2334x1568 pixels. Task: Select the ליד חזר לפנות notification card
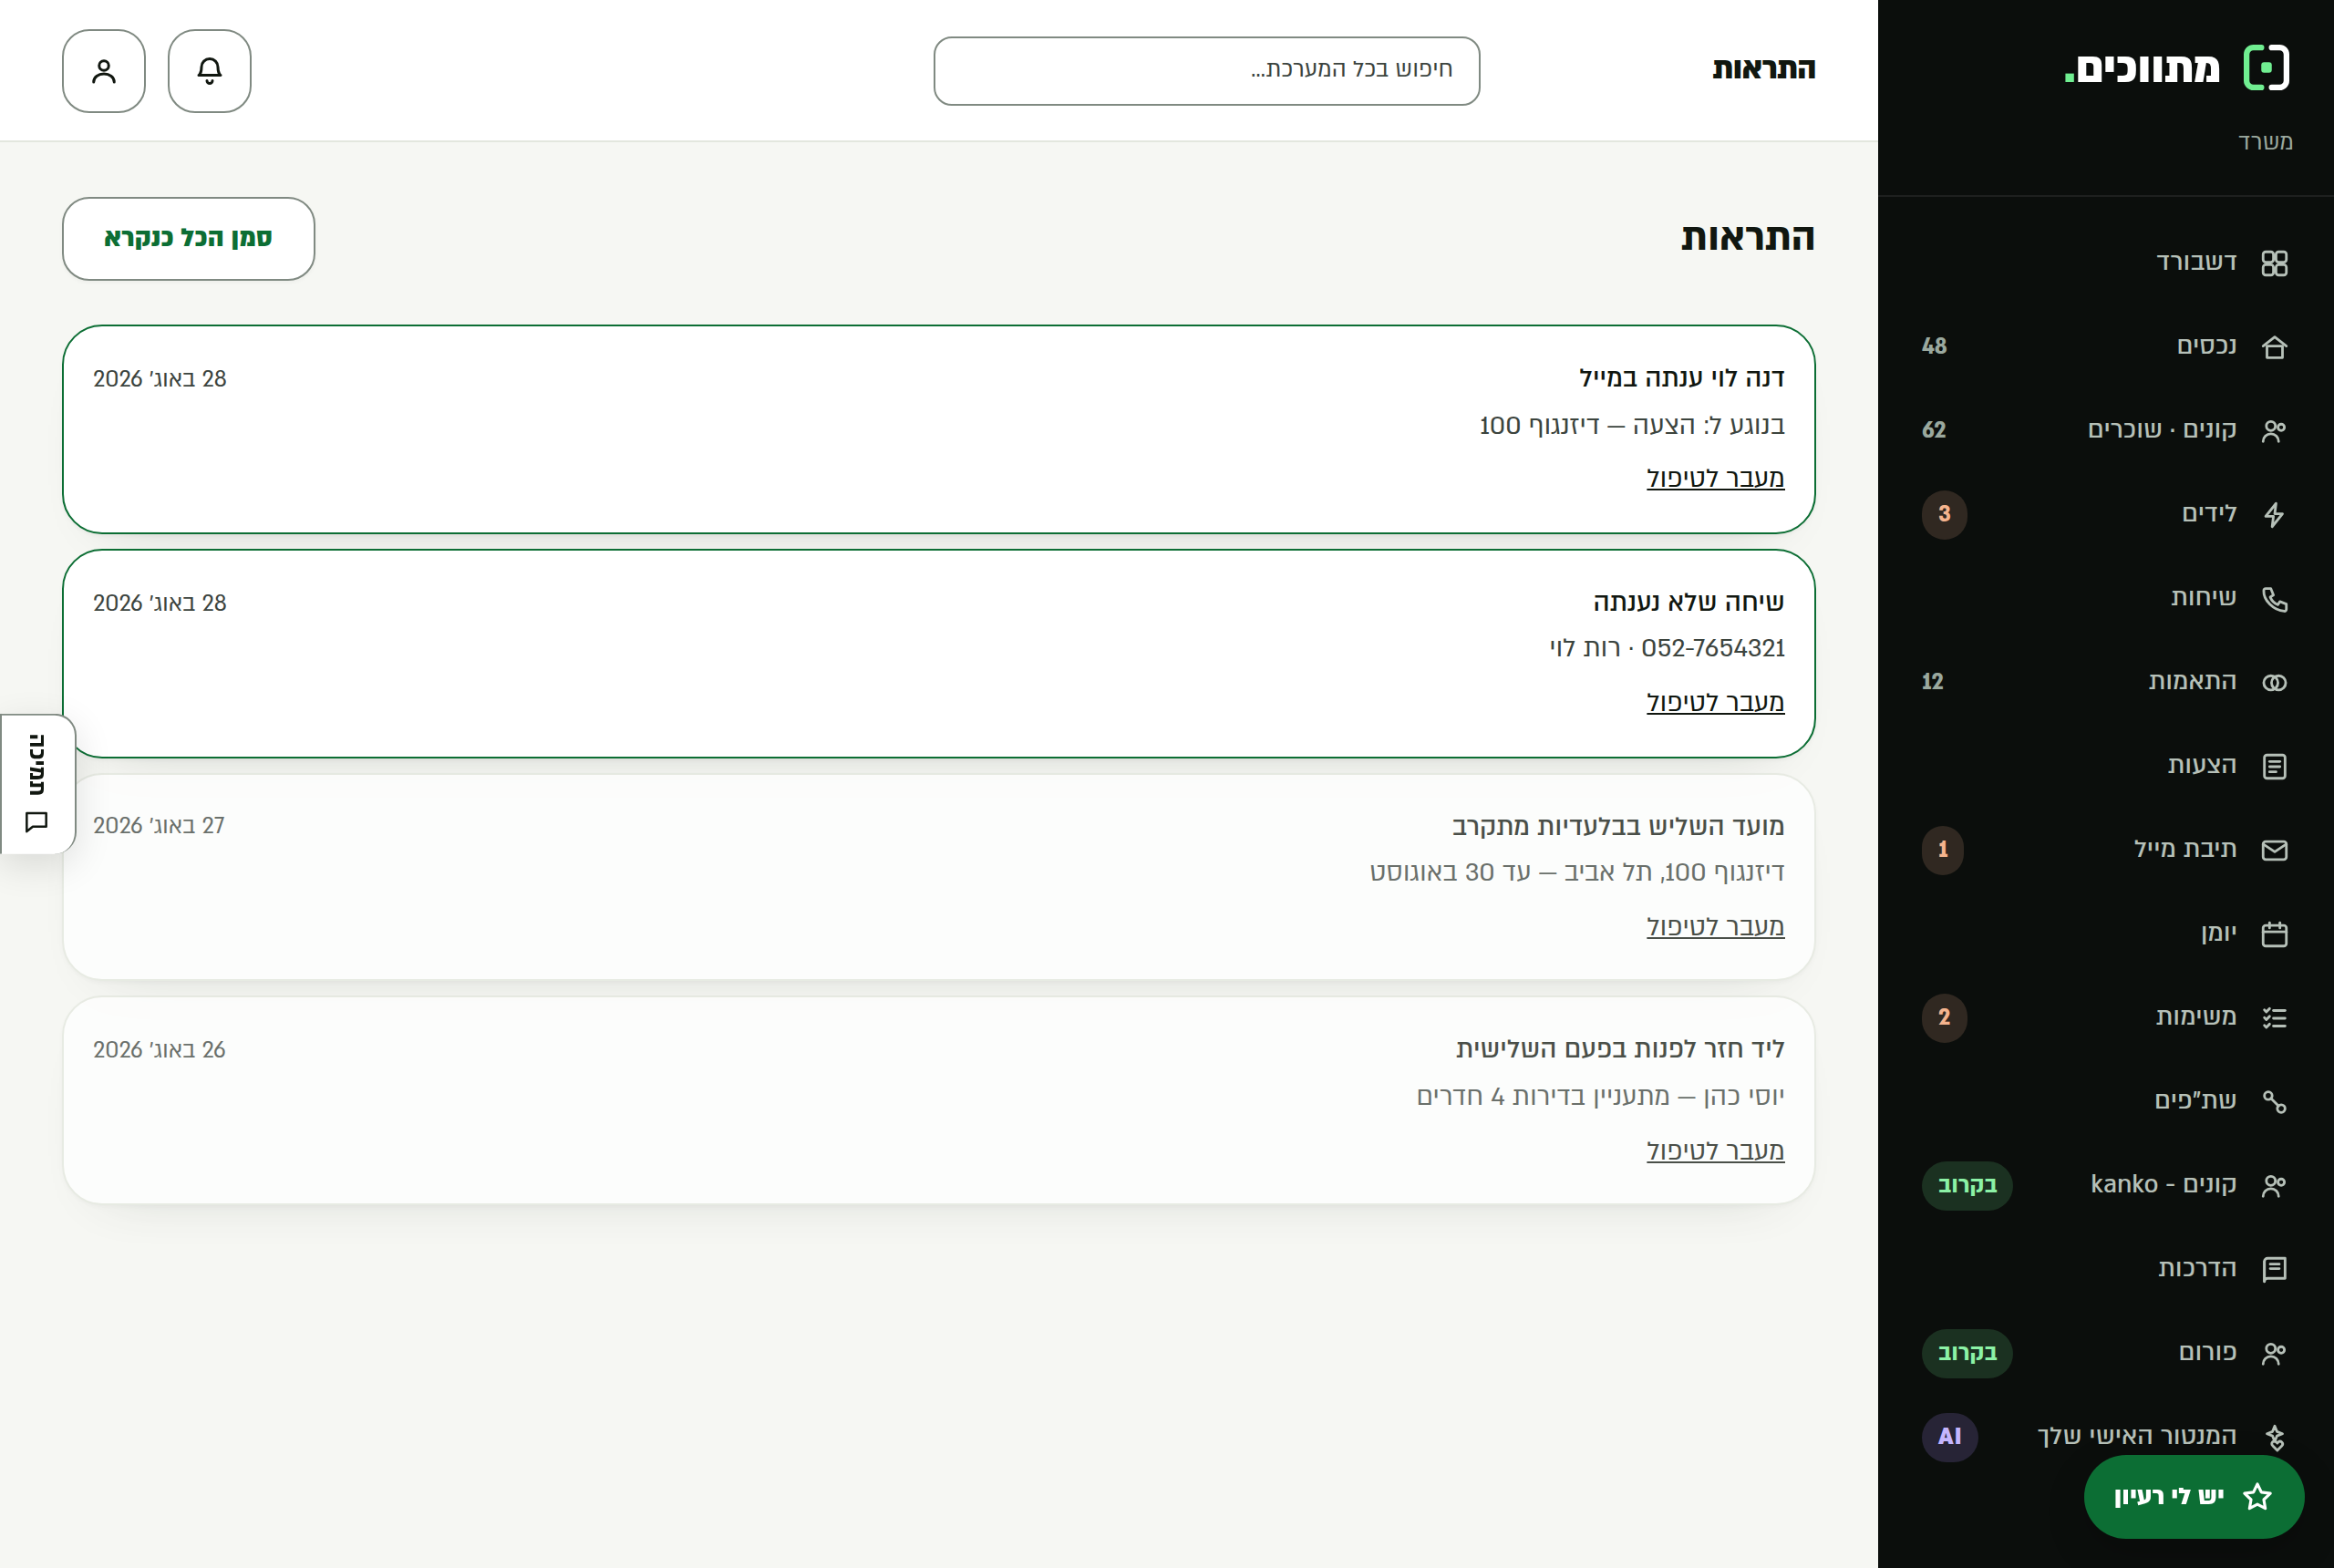pos(938,1099)
